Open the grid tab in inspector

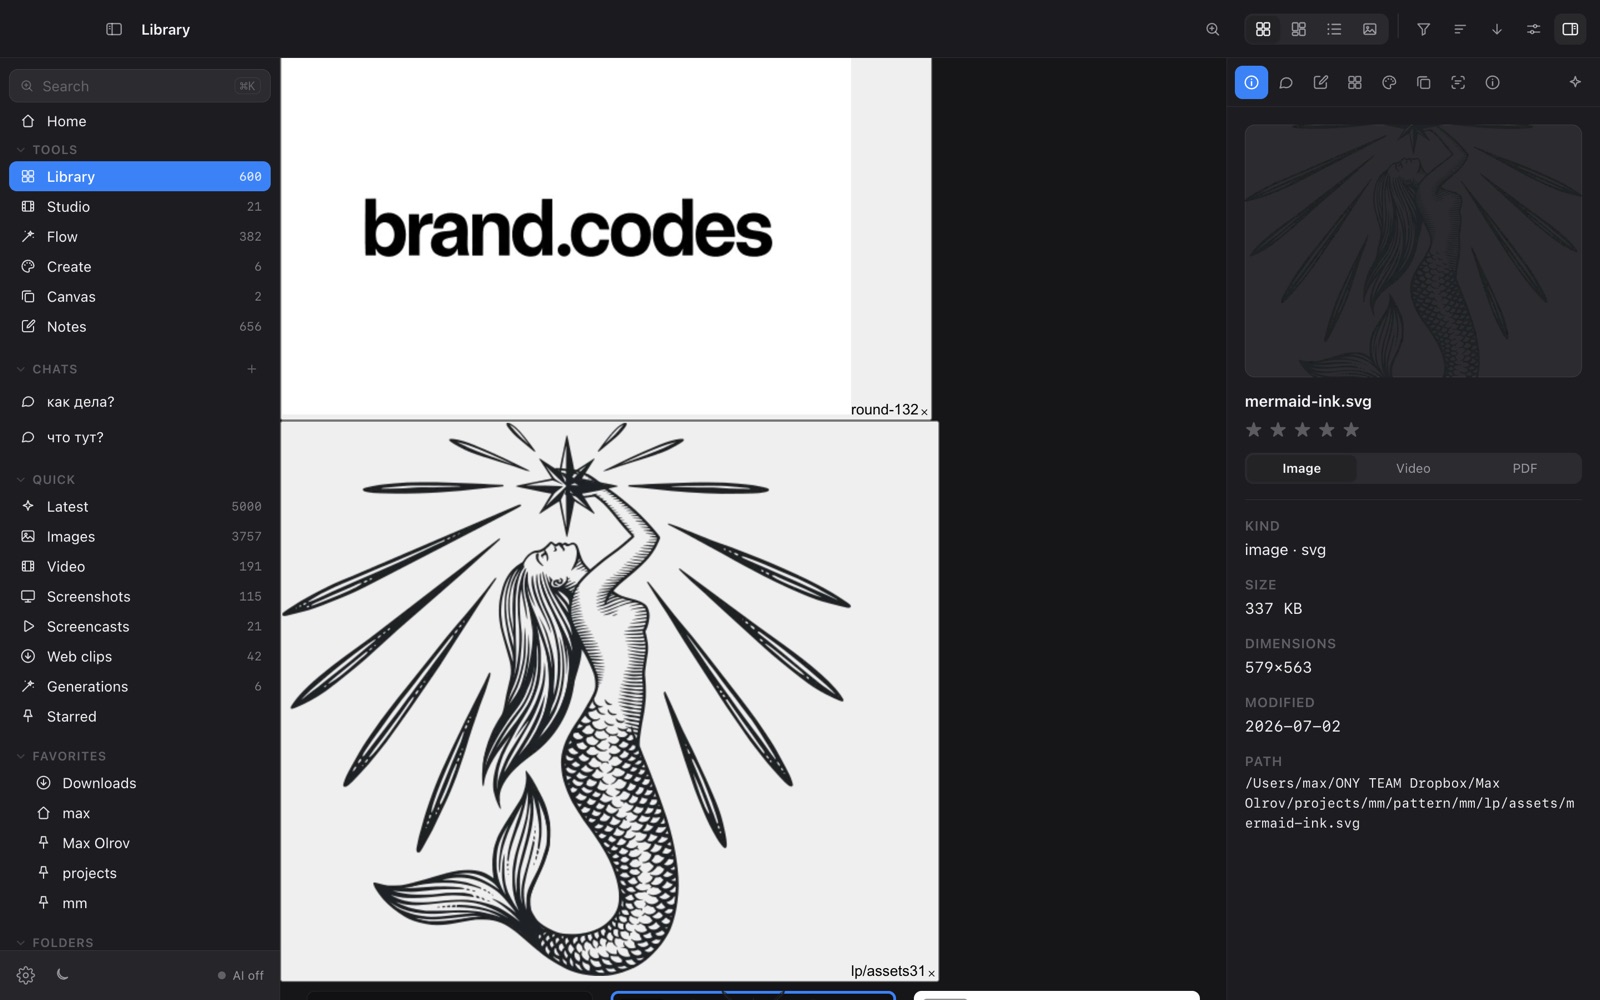[x=1355, y=83]
